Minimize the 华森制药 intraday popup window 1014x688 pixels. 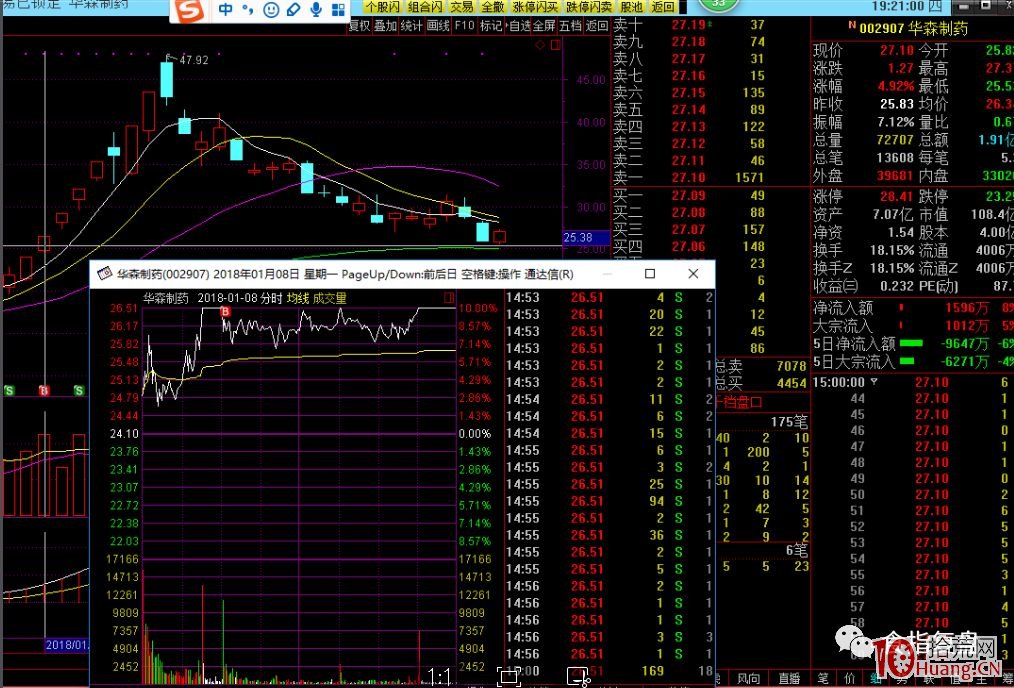pyautogui.click(x=607, y=274)
